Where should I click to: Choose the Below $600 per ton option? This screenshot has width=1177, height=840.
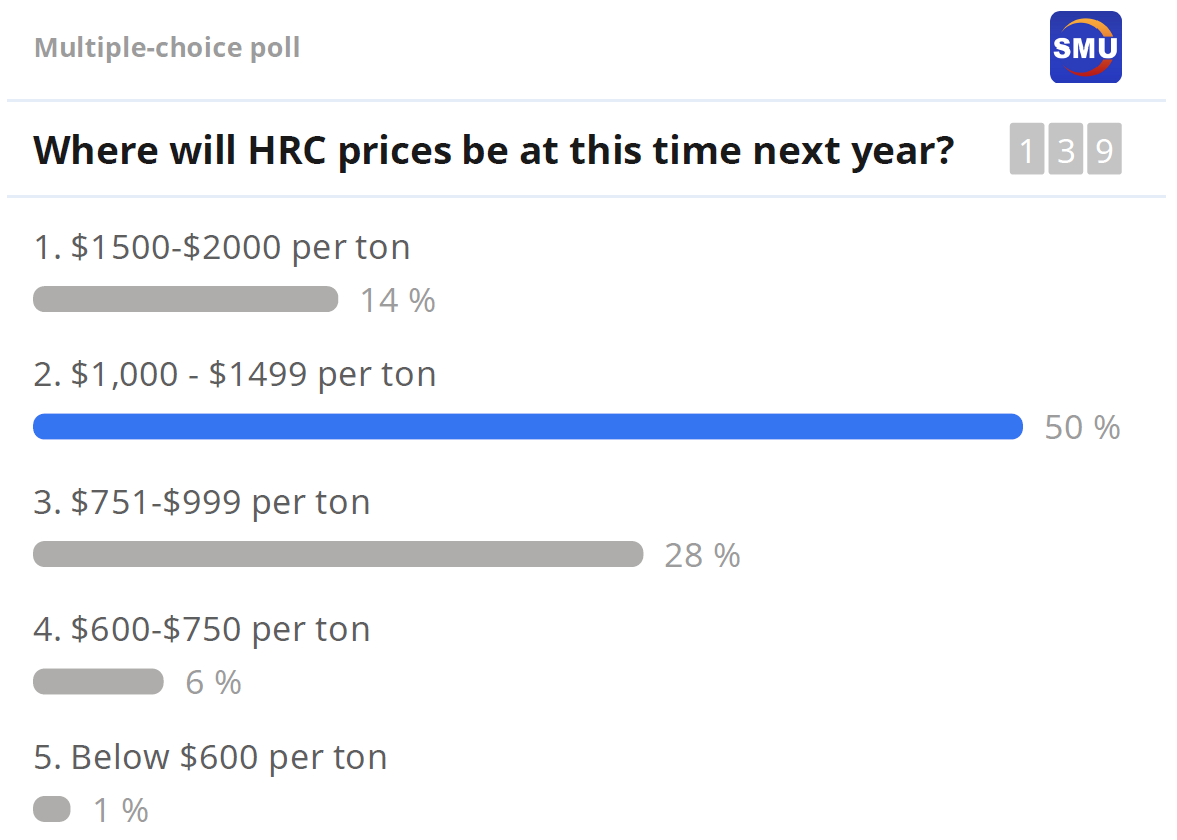[210, 757]
